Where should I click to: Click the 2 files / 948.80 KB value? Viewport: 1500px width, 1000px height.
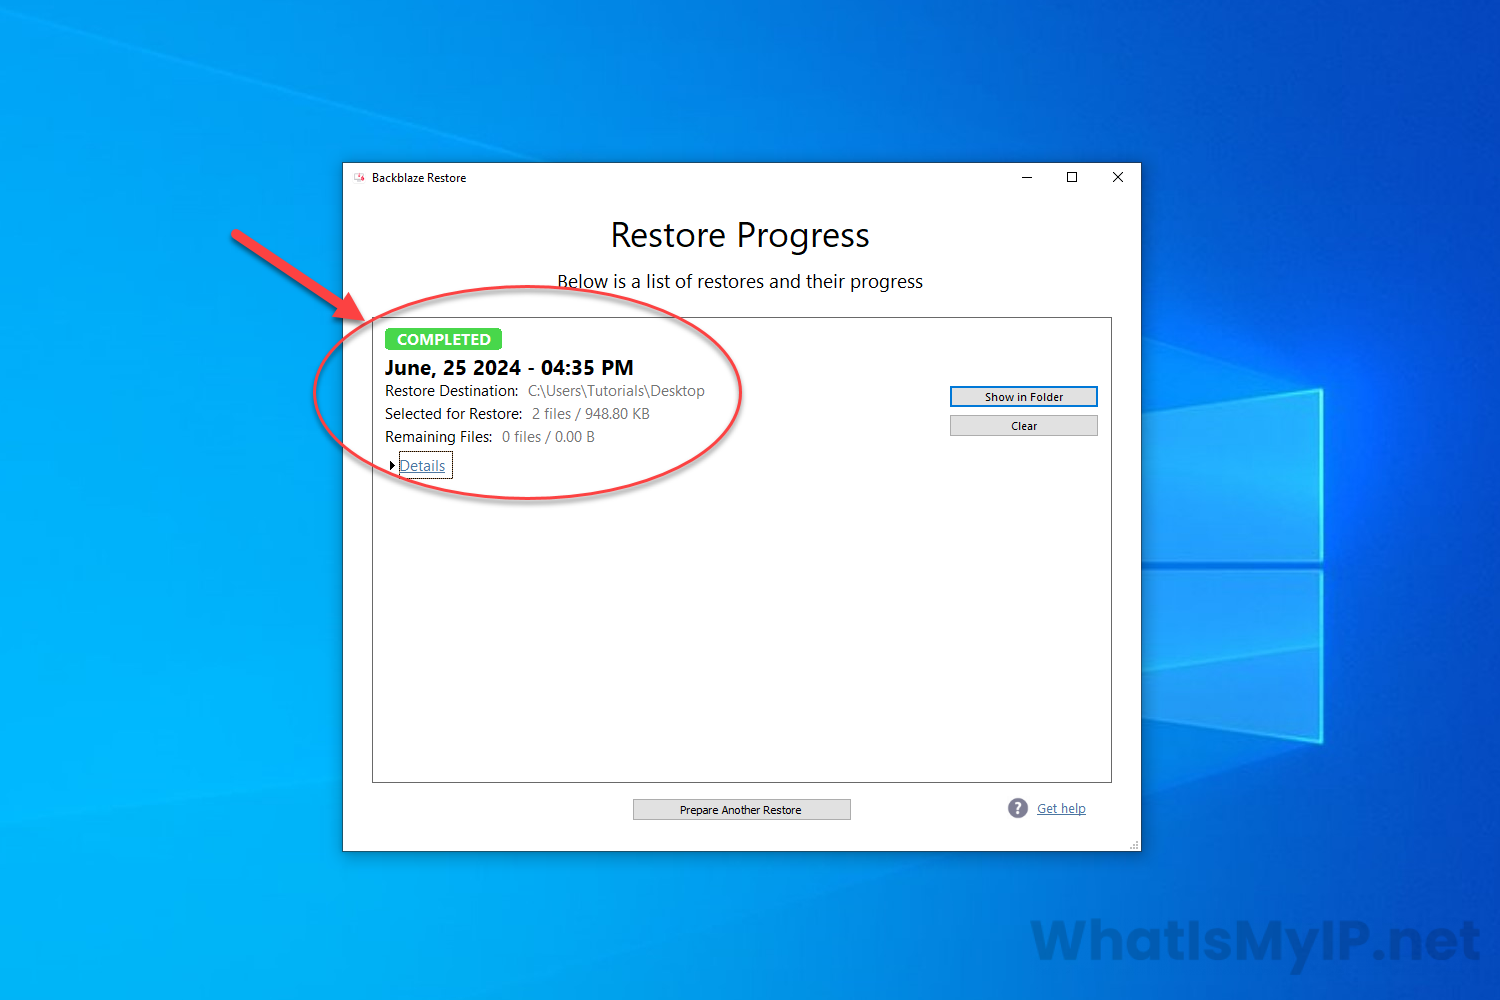591,414
